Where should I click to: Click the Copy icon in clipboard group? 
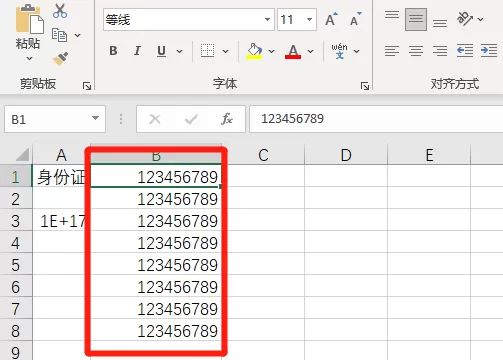click(60, 35)
